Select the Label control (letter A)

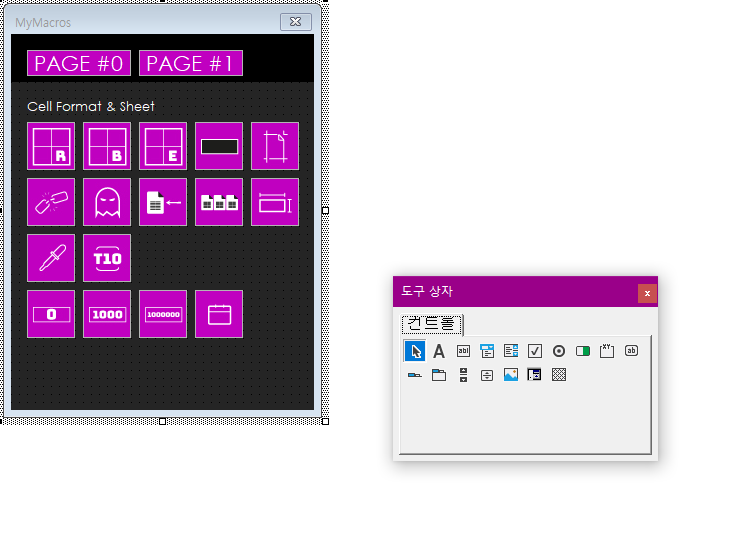click(x=439, y=351)
